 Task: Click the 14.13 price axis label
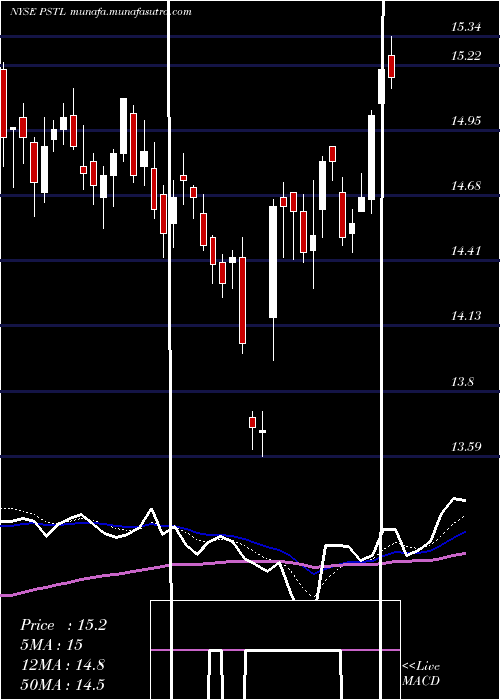point(466,316)
